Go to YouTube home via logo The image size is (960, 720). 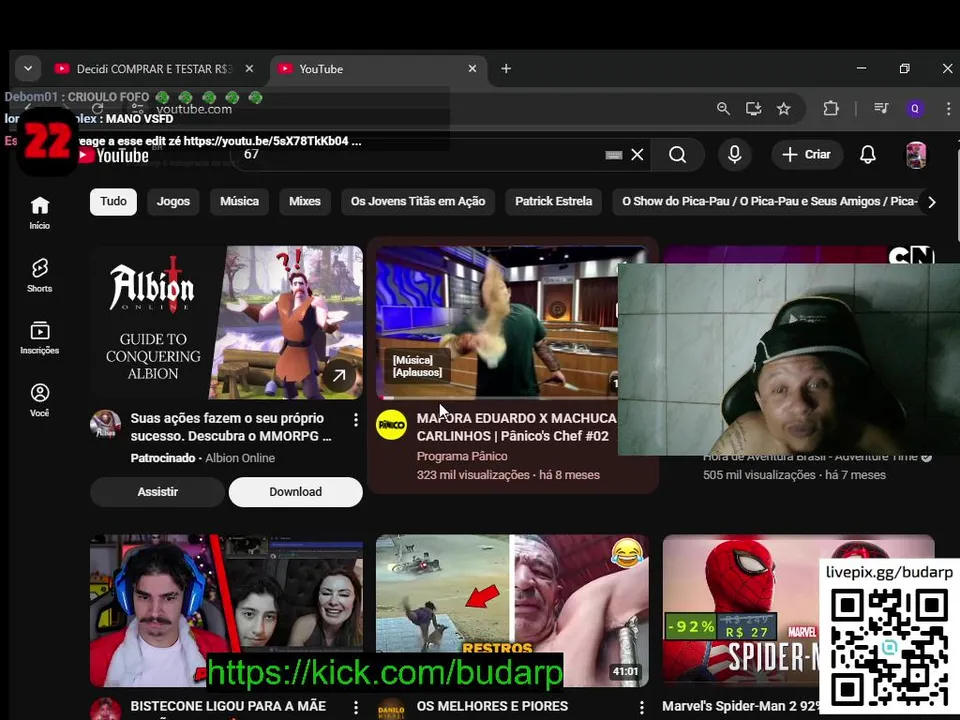pos(114,156)
